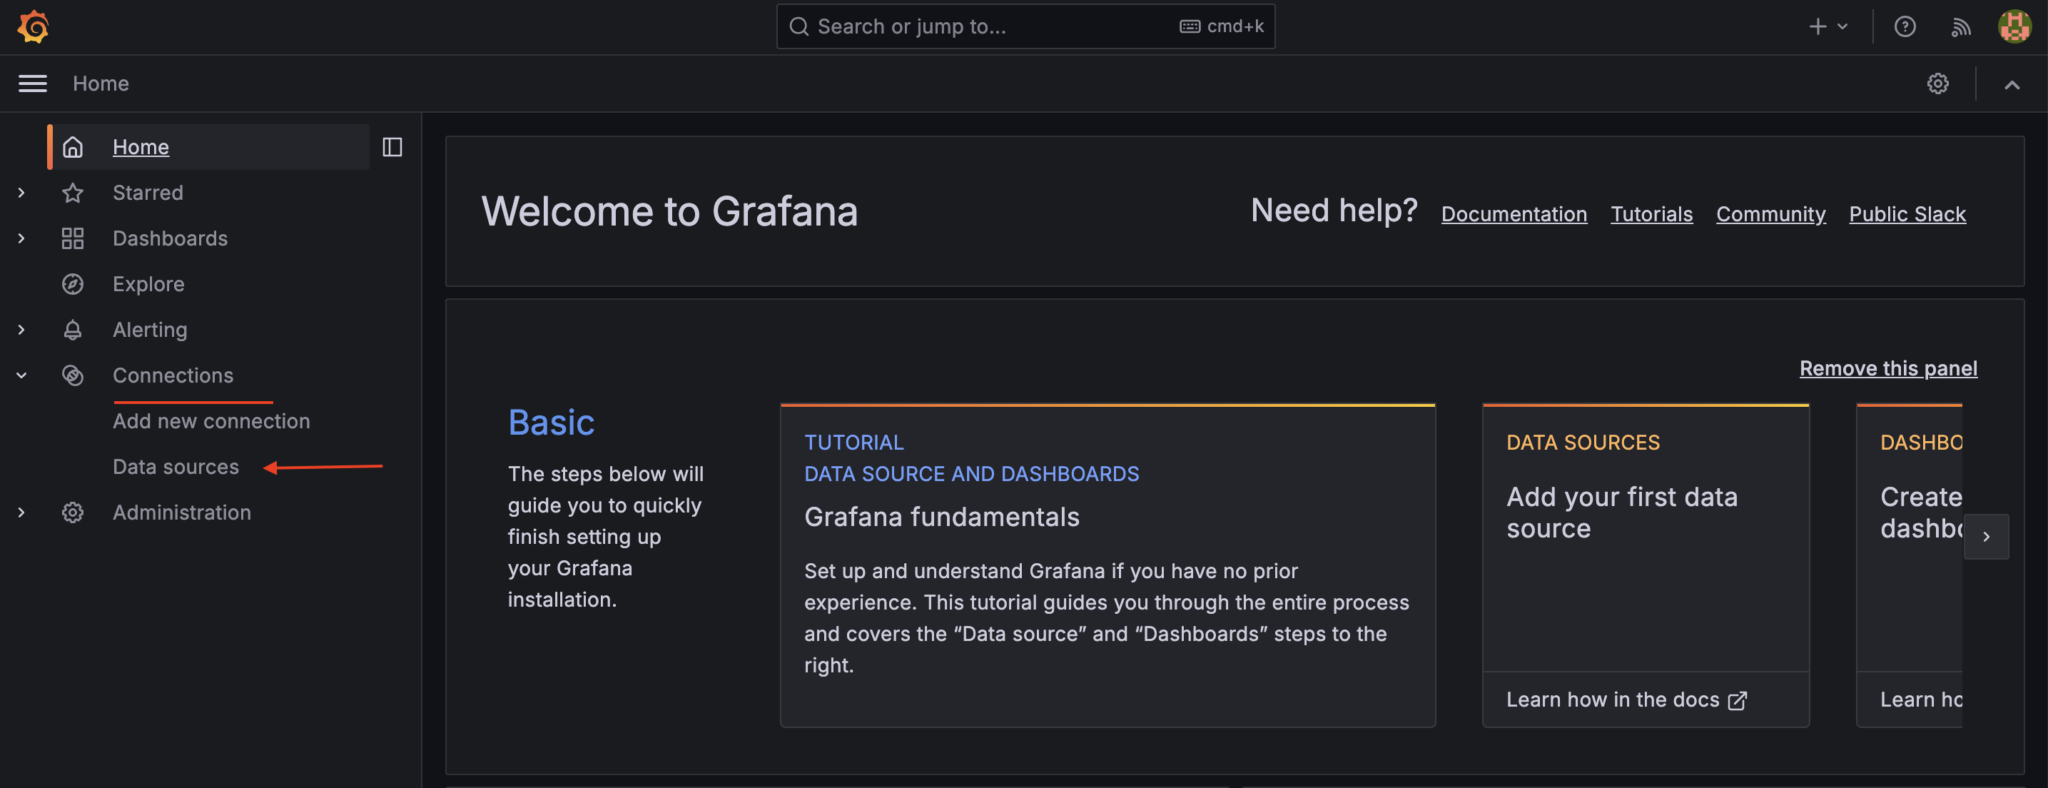Expand the Dashboards section chevron
Viewport: 2048px width, 788px height.
pyautogui.click(x=21, y=238)
